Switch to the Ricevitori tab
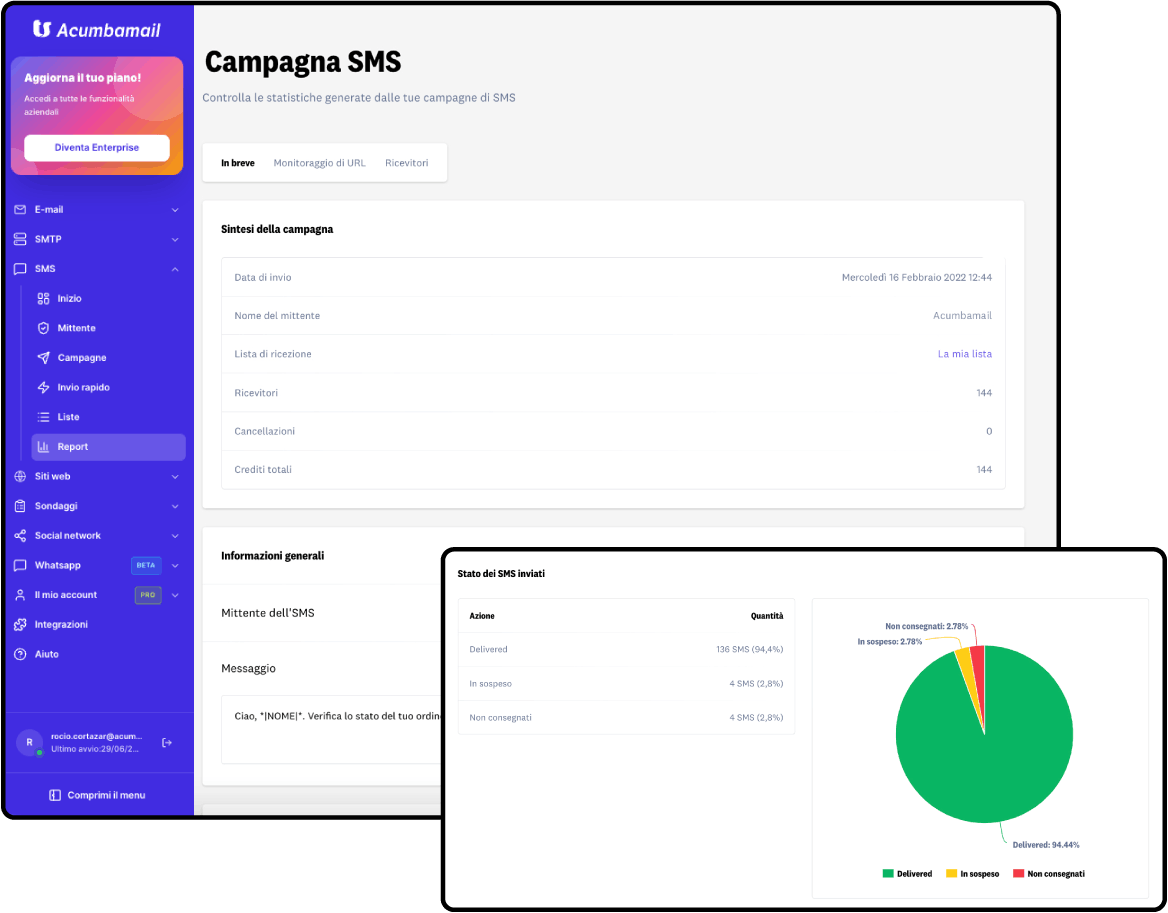This screenshot has height=913, width=1168. [407, 163]
